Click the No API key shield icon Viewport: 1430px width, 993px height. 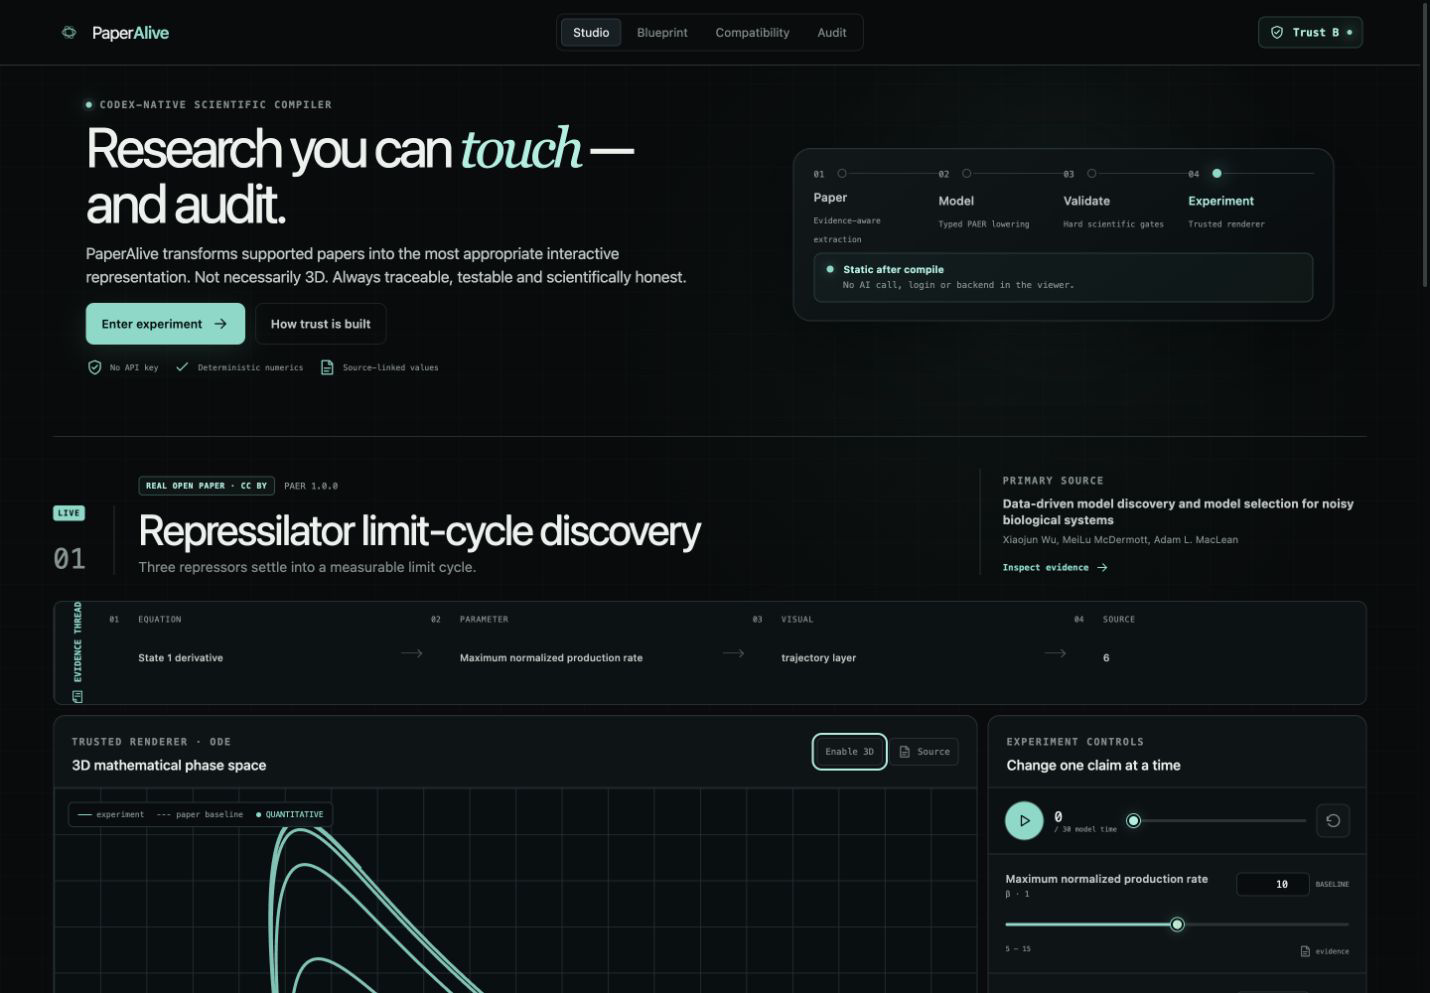point(95,367)
